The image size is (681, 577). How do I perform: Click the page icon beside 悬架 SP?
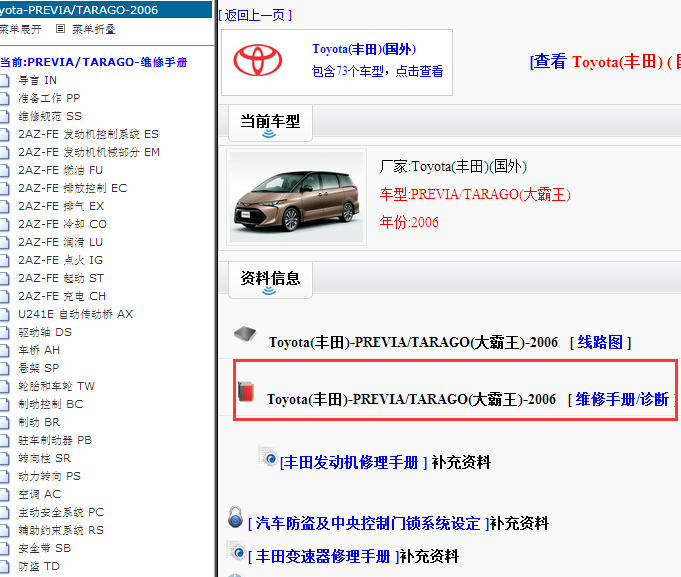[x=4, y=368]
